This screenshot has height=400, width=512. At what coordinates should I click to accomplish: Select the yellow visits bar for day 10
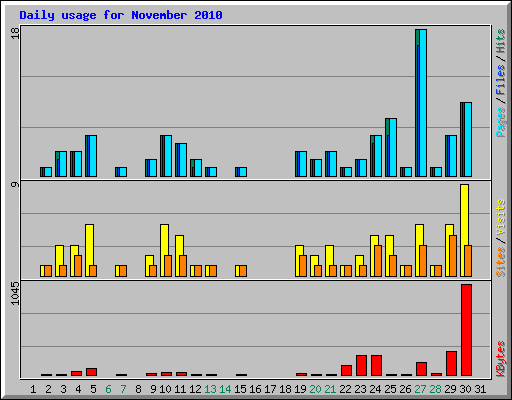point(164,250)
